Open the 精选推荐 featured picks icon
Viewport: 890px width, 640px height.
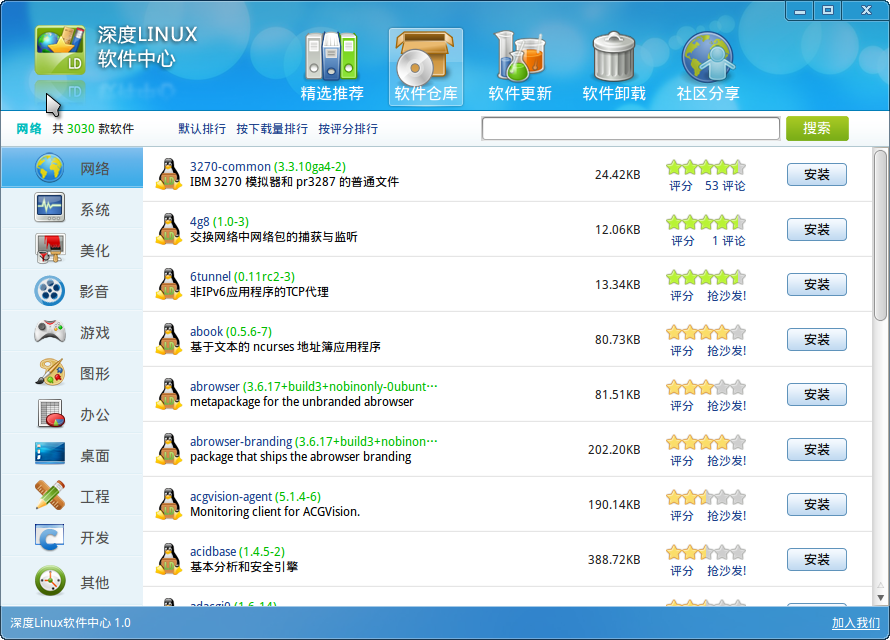tap(332, 56)
